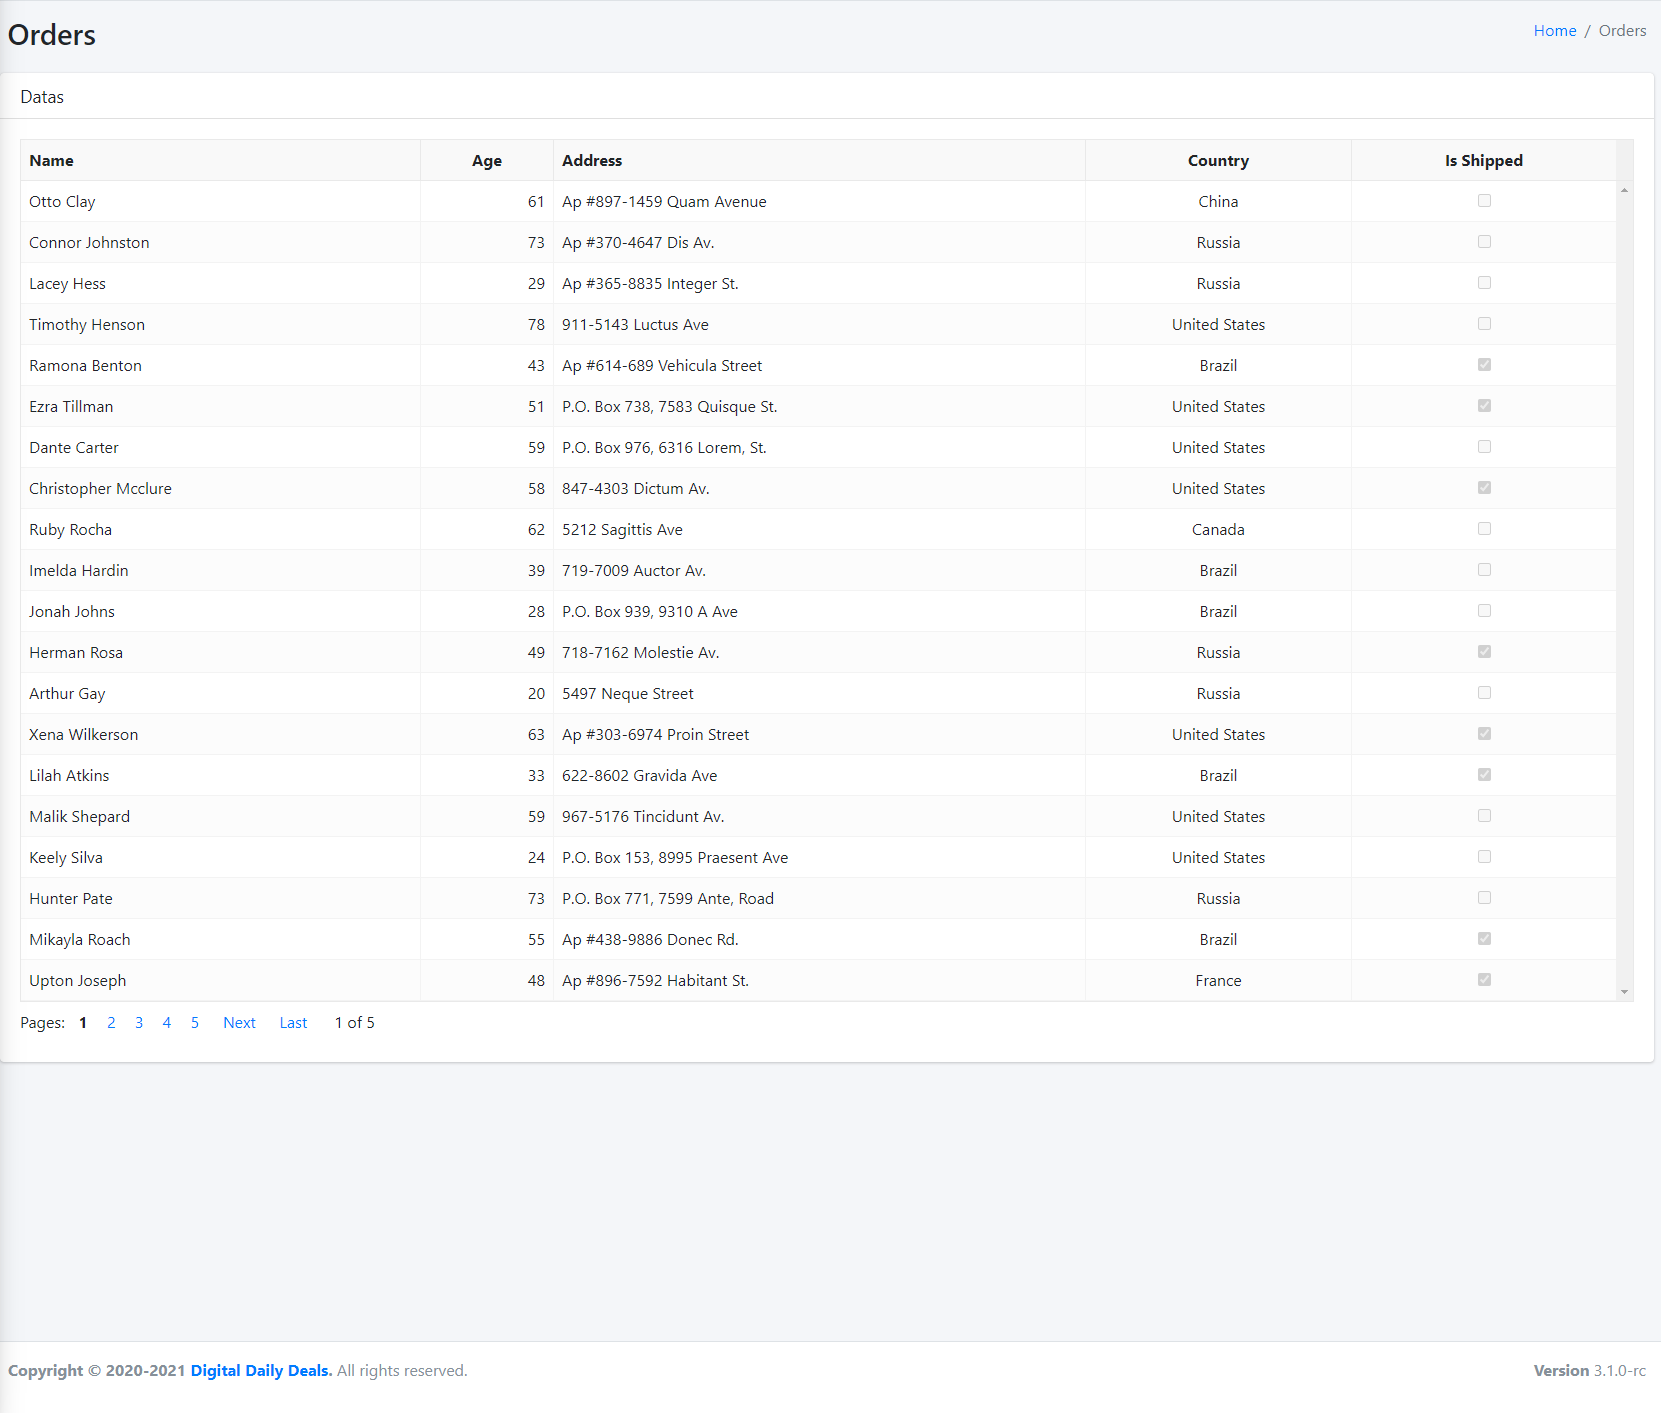
Task: Toggle Is Shipped checkbox for Upton Joseph
Action: click(x=1484, y=980)
